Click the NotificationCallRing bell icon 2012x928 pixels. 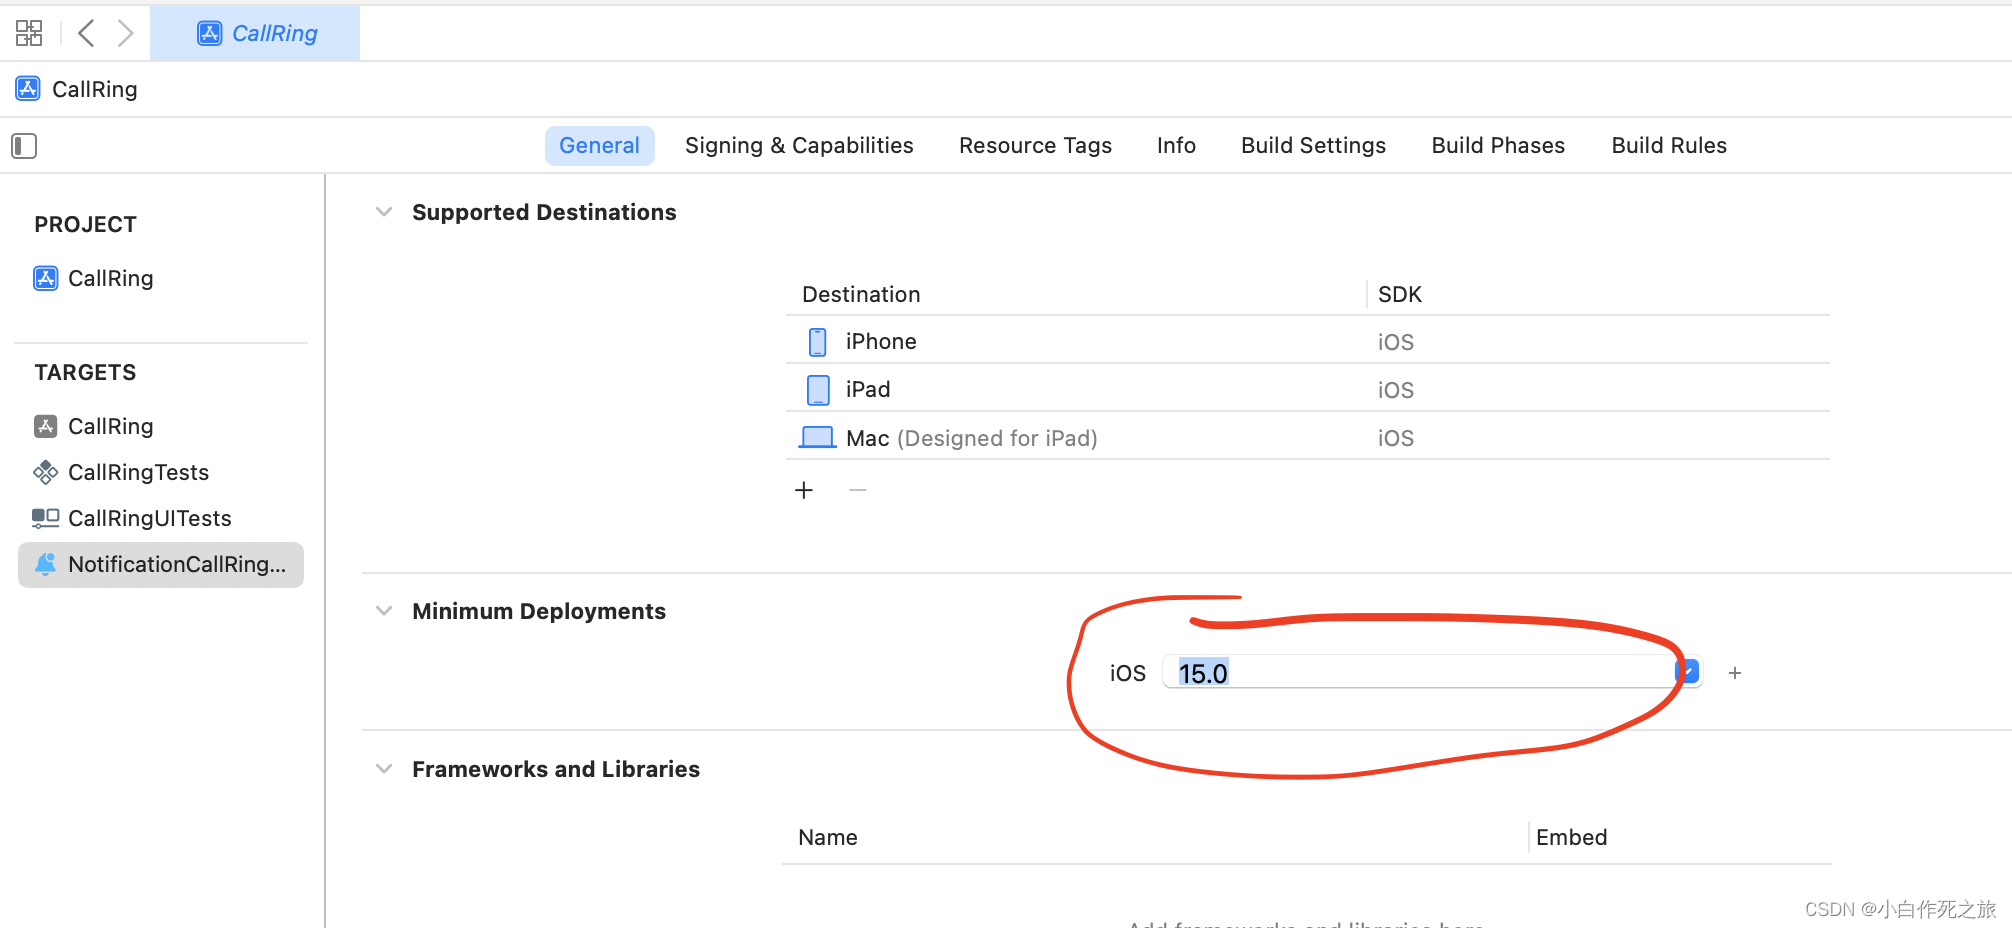[46, 564]
